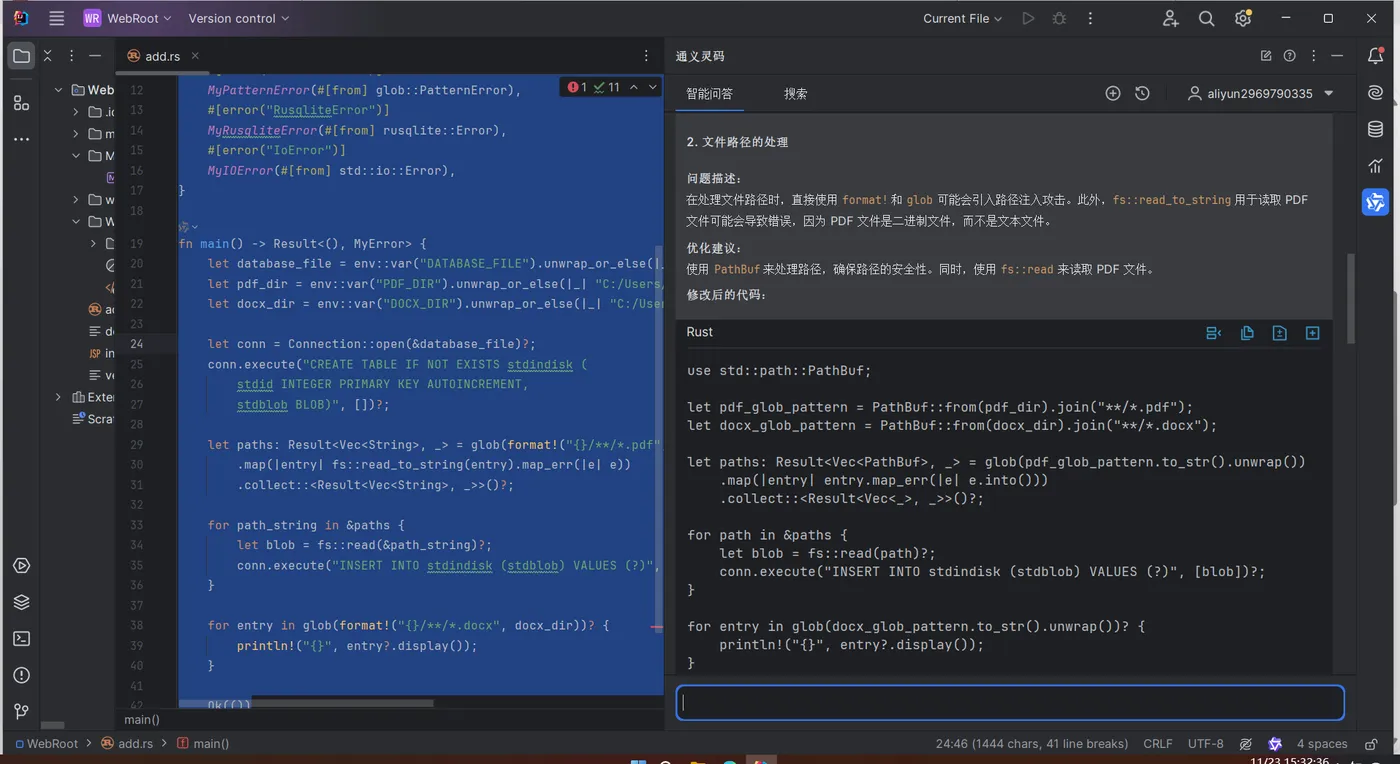Open the Problems tool window
This screenshot has height=764, width=1400.
coord(21,675)
